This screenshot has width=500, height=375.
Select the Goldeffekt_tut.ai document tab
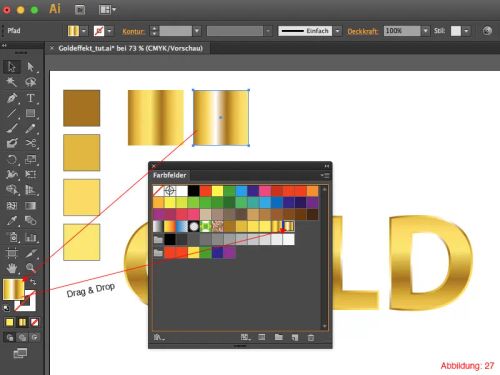point(130,48)
